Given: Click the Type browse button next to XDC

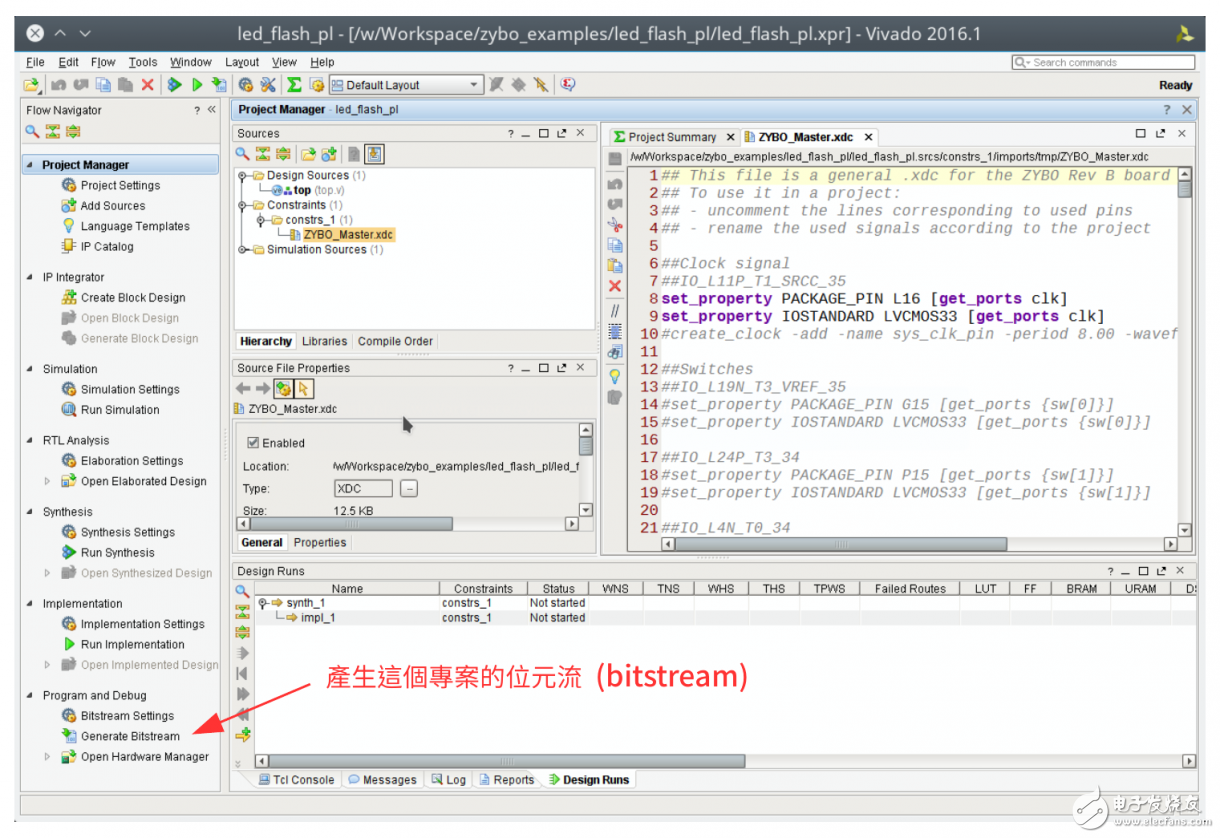Looking at the screenshot, I should [x=409, y=489].
